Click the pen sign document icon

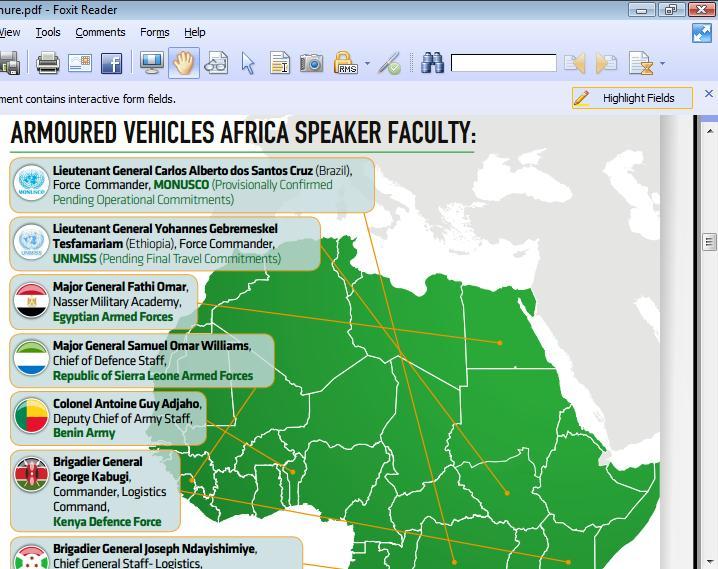389,63
